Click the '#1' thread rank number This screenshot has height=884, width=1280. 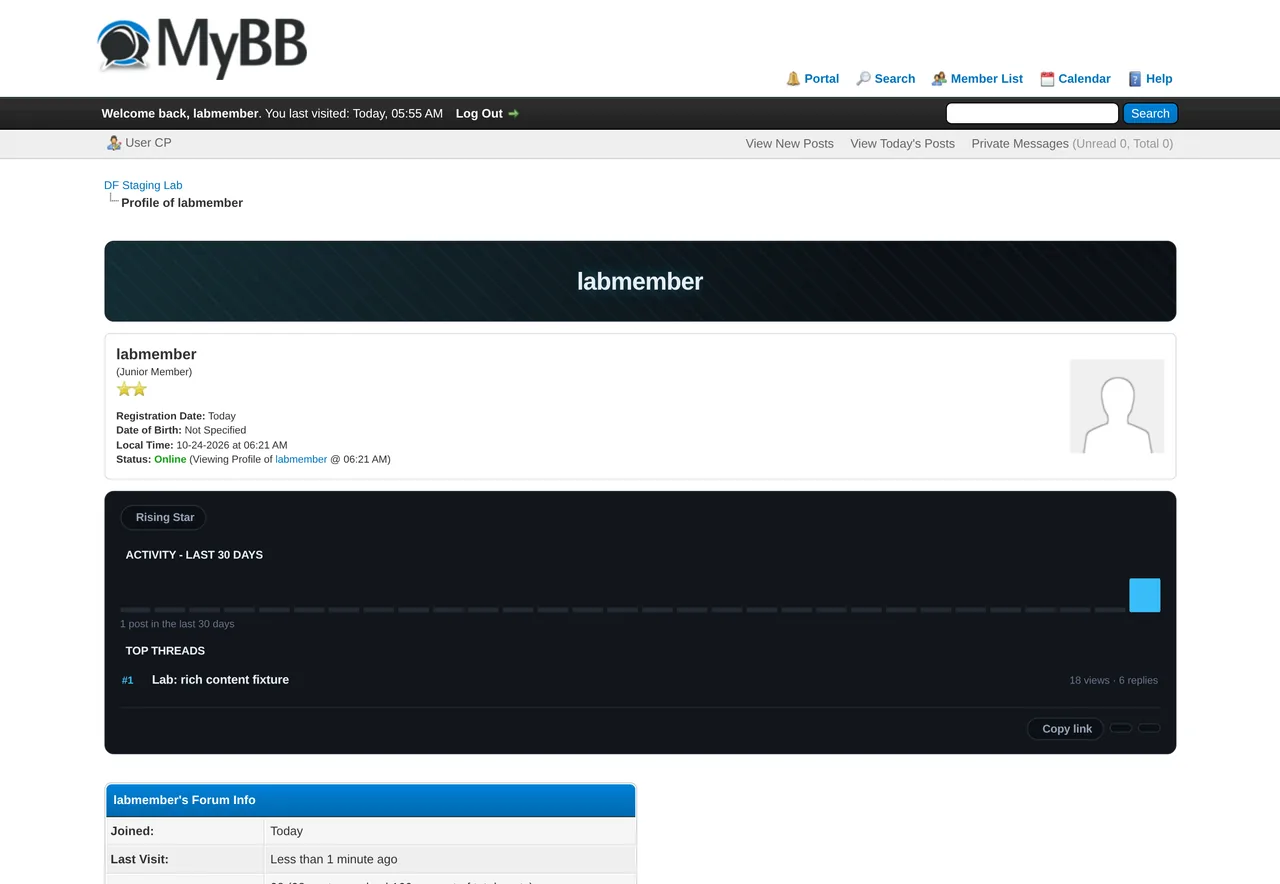pyautogui.click(x=128, y=681)
